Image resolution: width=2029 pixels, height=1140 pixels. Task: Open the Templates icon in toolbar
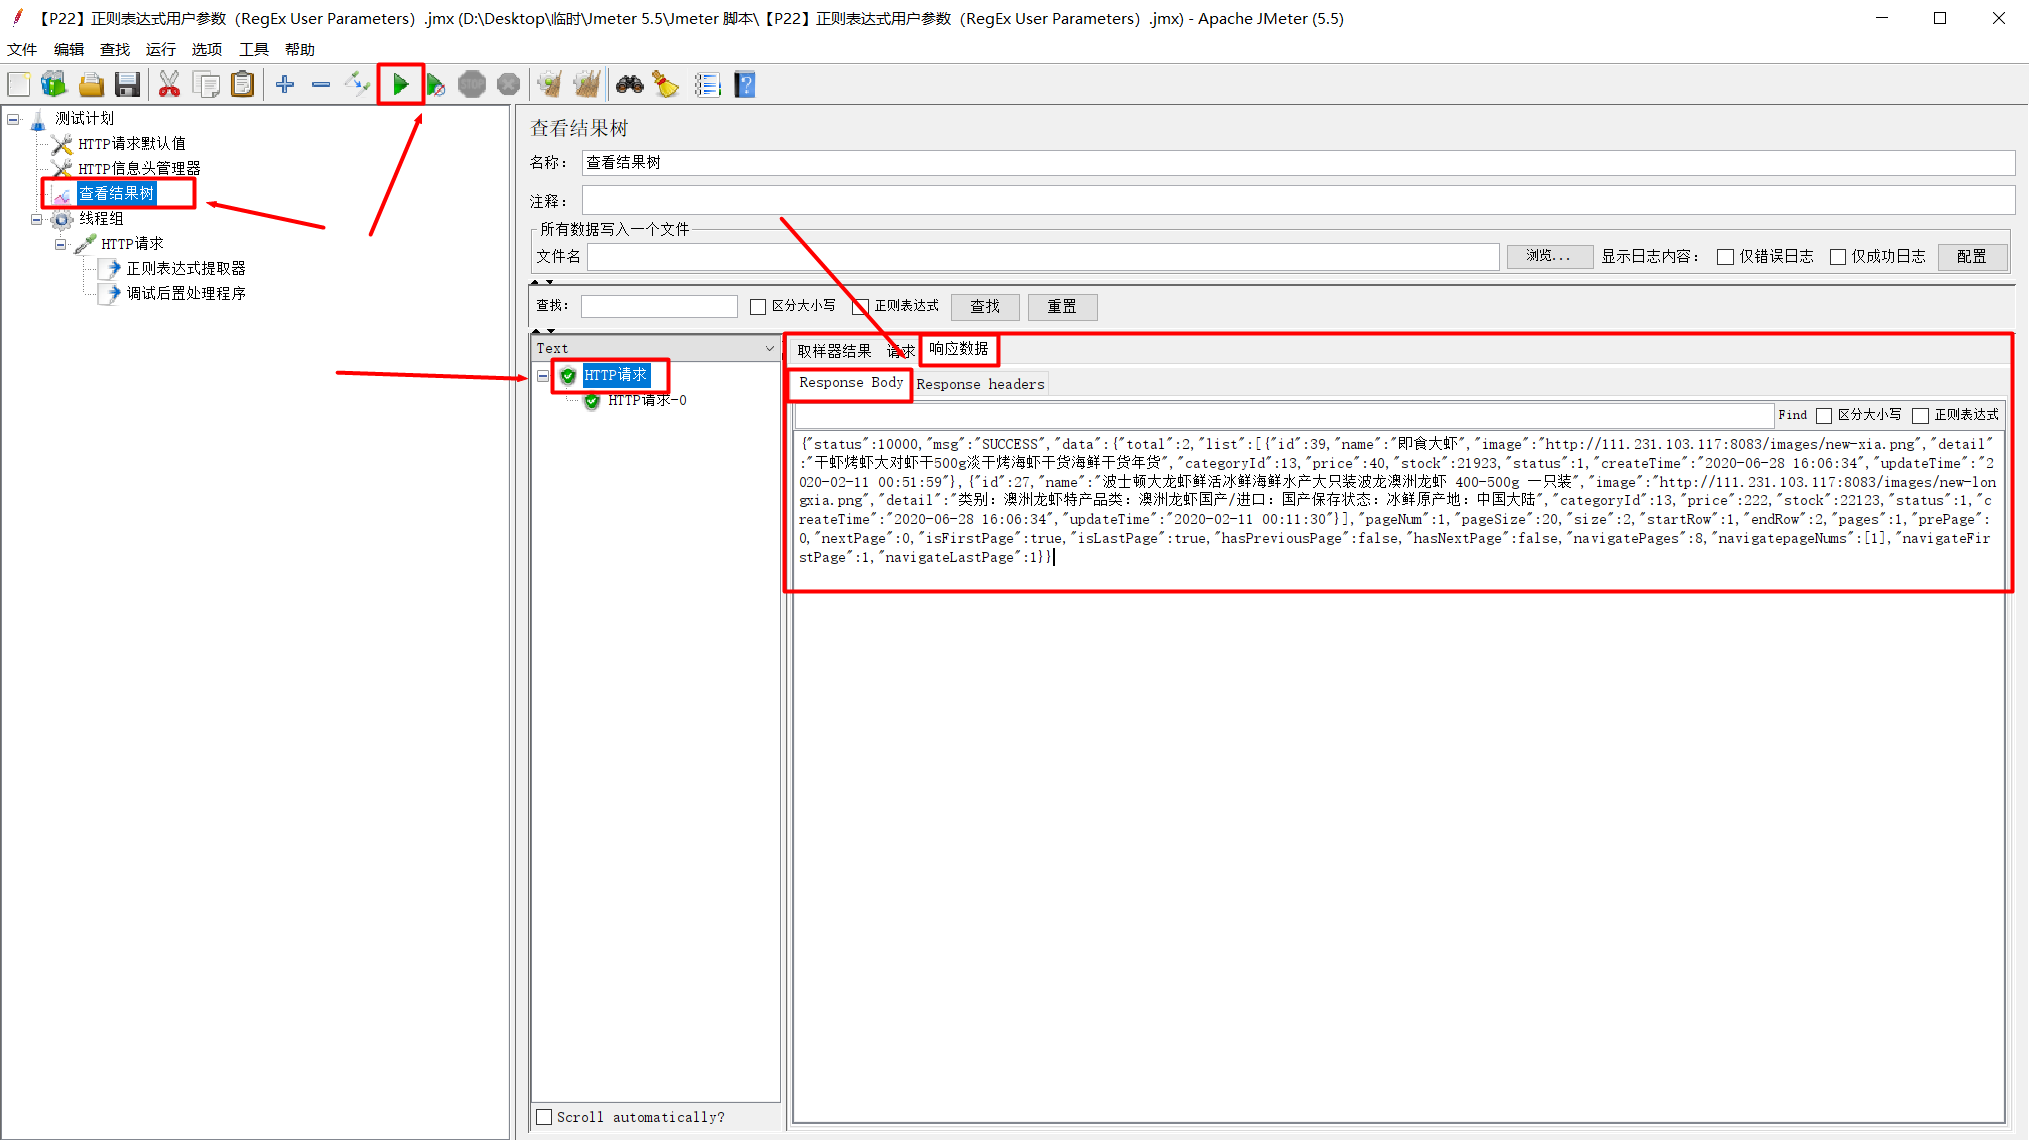(54, 85)
